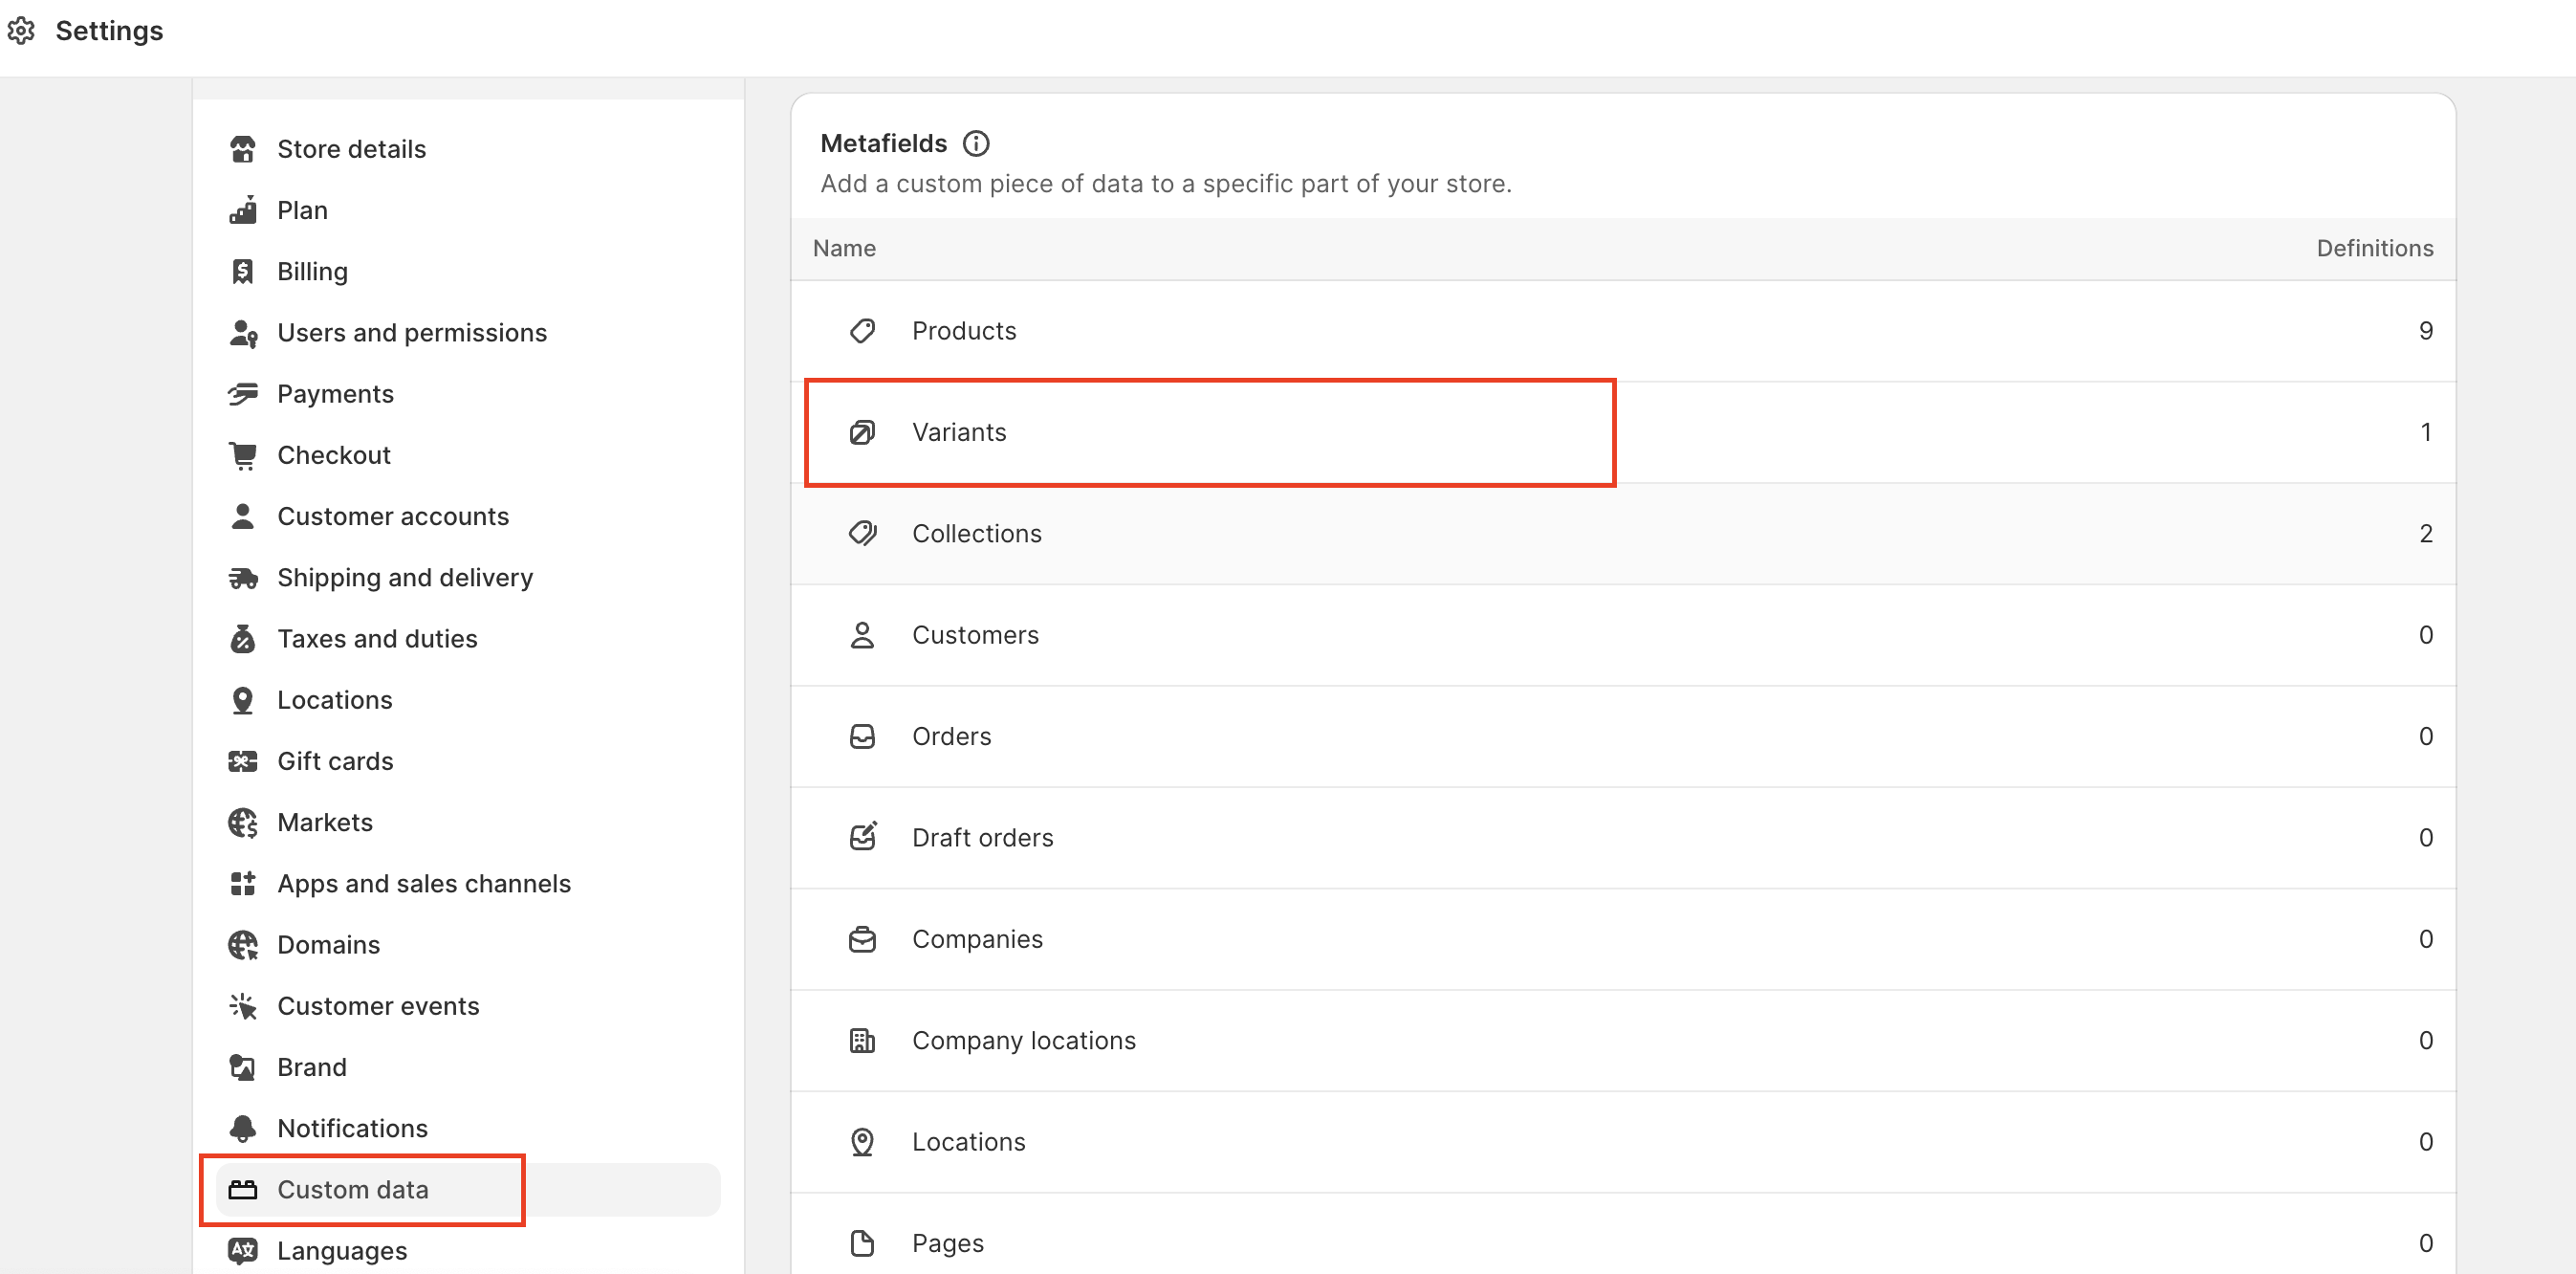Viewport: 2576px width, 1274px height.
Task: Go to Billing settings
Action: tap(312, 272)
